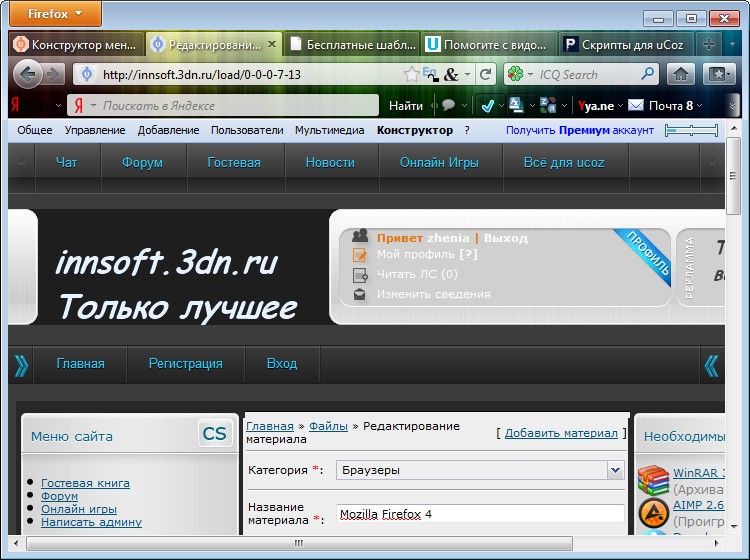The image size is (750, 560).
Task: Open the Home page icon
Action: point(680,74)
